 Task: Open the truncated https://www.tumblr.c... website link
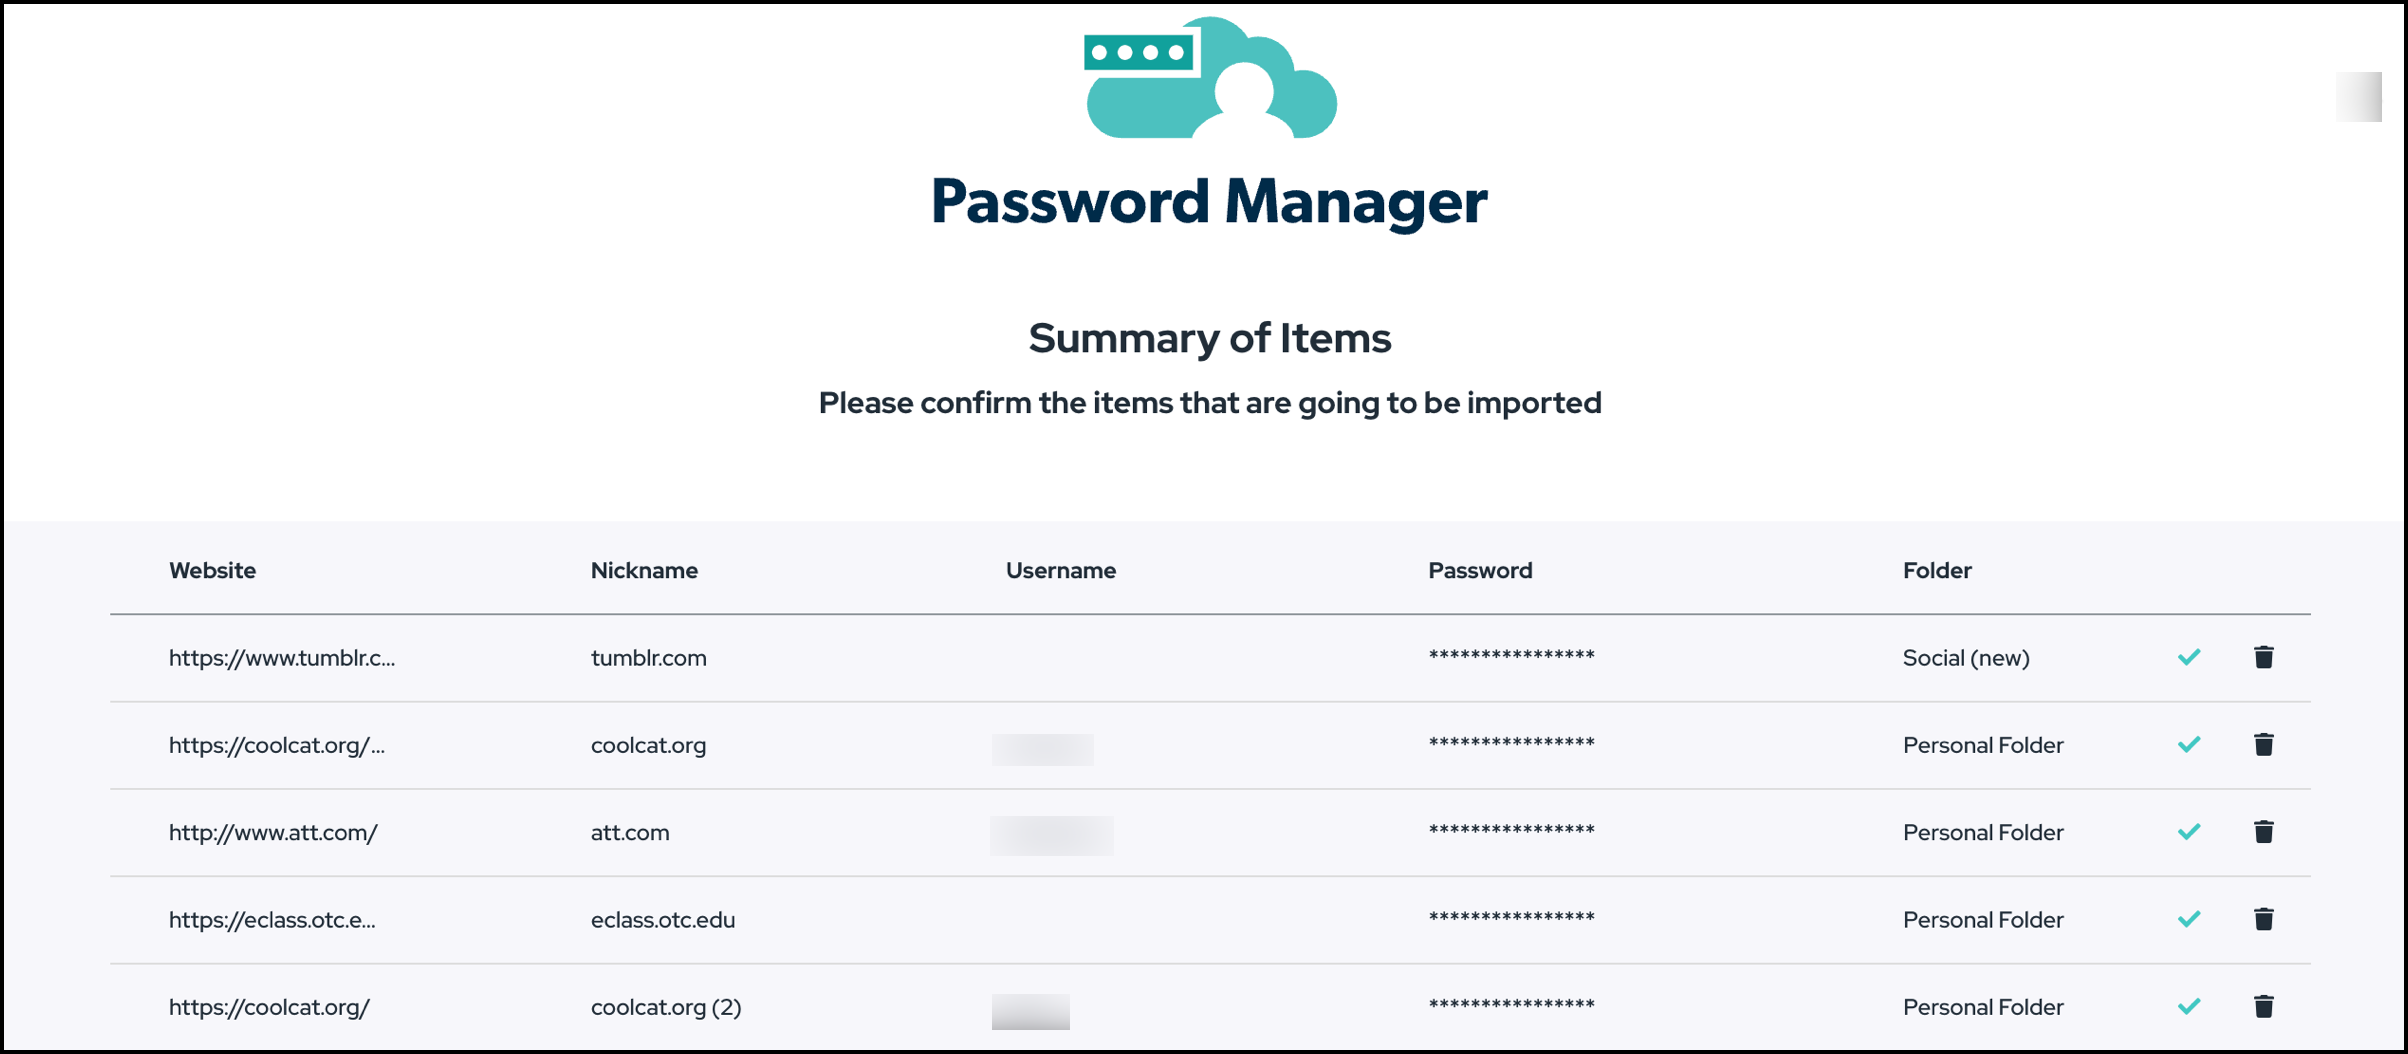283,658
